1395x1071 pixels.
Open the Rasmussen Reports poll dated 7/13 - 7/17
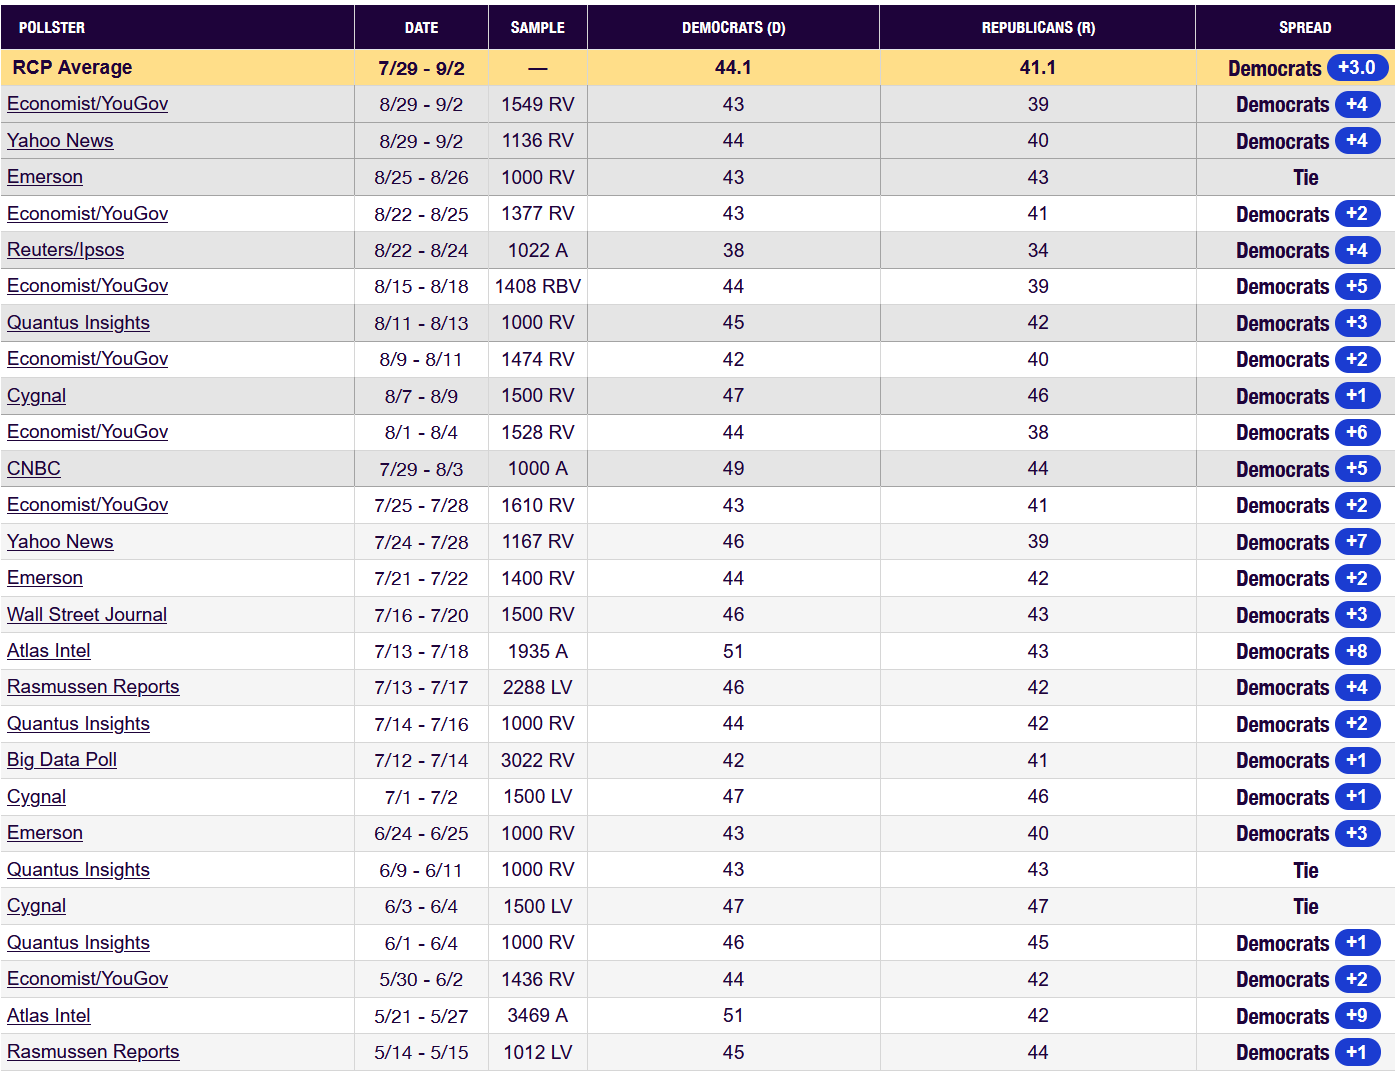(x=93, y=687)
